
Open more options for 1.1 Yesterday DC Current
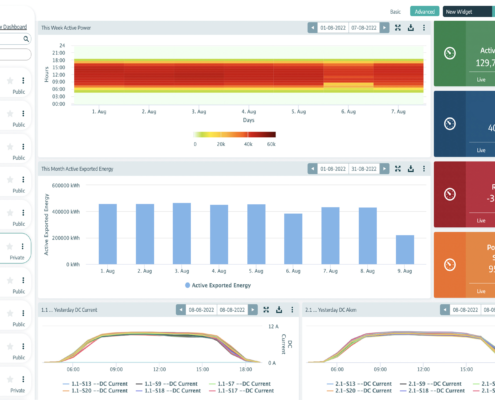[x=292, y=310]
